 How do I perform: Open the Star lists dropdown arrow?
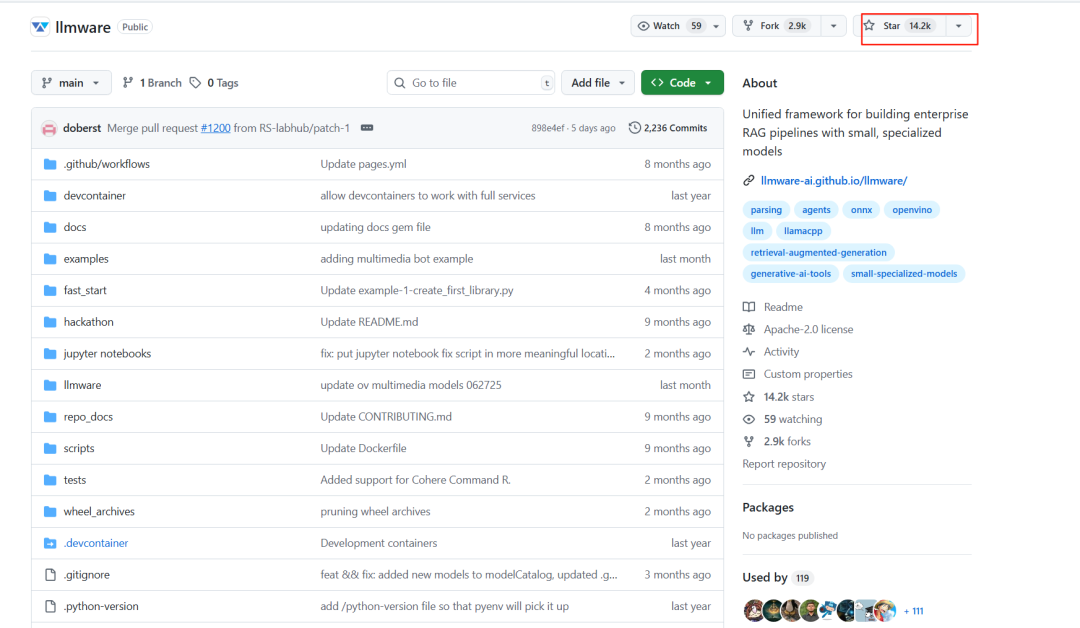pos(958,26)
